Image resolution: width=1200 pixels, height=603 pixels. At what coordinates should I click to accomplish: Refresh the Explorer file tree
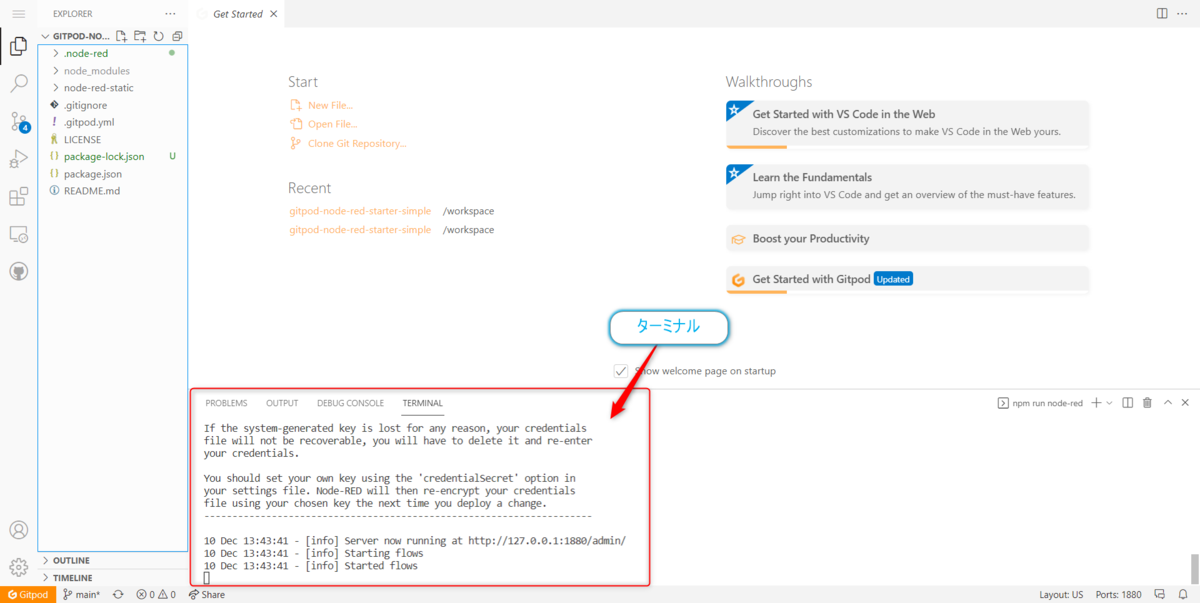click(x=158, y=36)
